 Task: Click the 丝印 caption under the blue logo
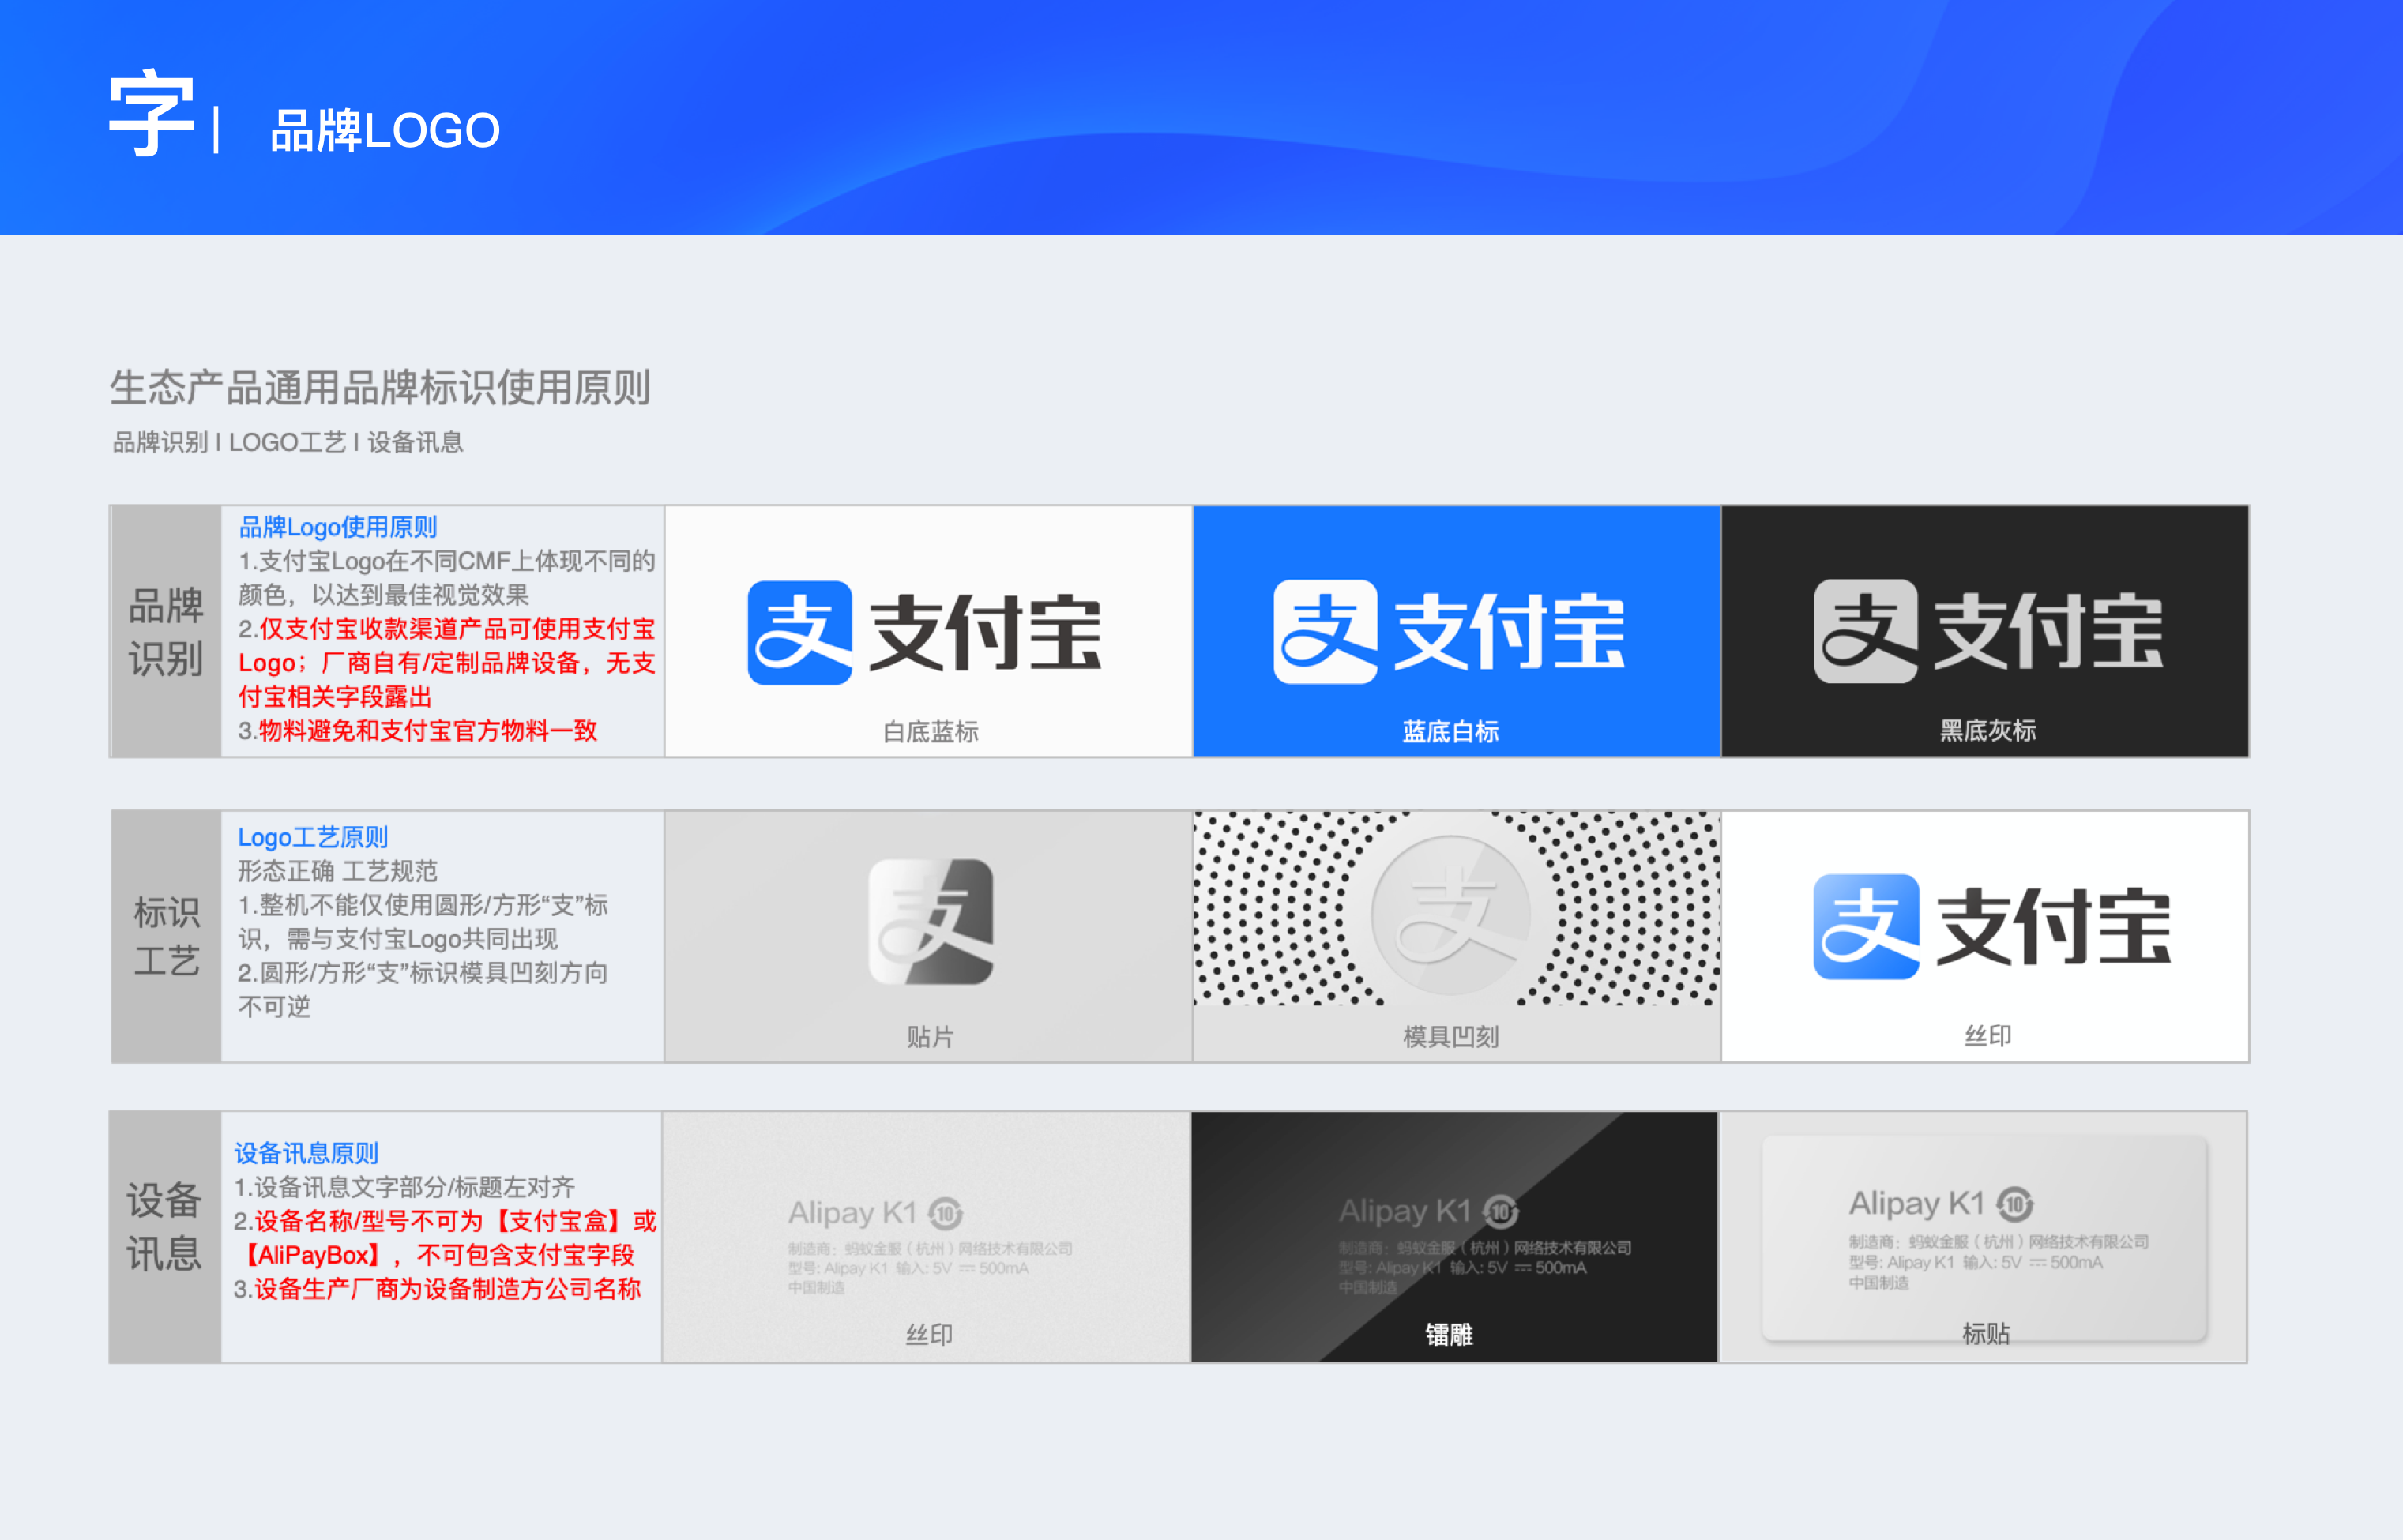pos(1987,1036)
